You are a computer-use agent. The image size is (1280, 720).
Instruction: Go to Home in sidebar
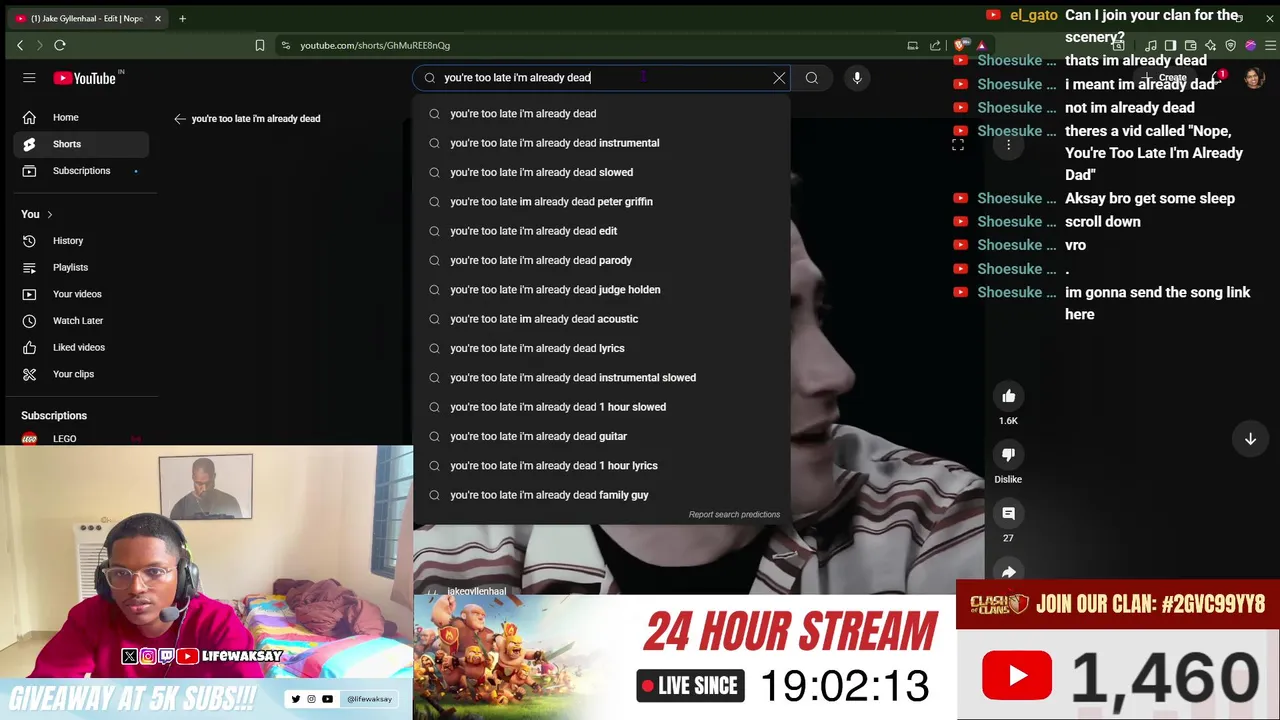tap(81, 117)
